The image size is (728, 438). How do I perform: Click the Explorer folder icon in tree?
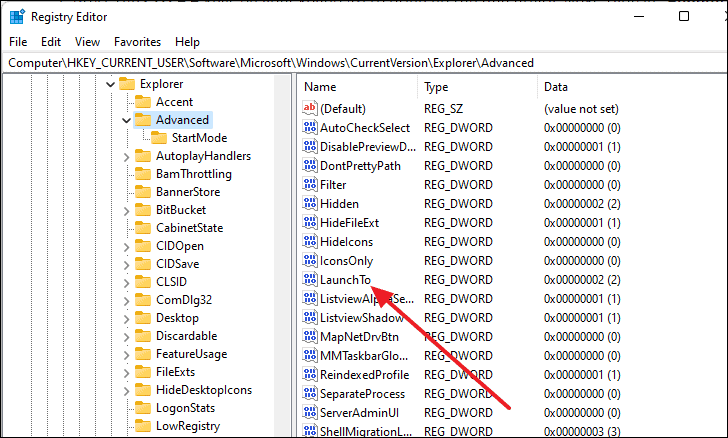pyautogui.click(x=127, y=84)
